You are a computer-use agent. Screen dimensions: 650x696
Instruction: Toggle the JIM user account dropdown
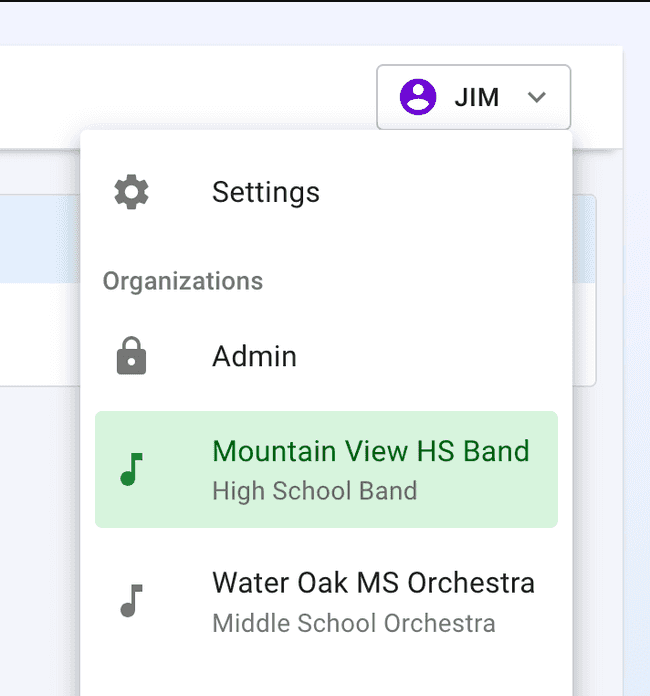(x=473, y=97)
